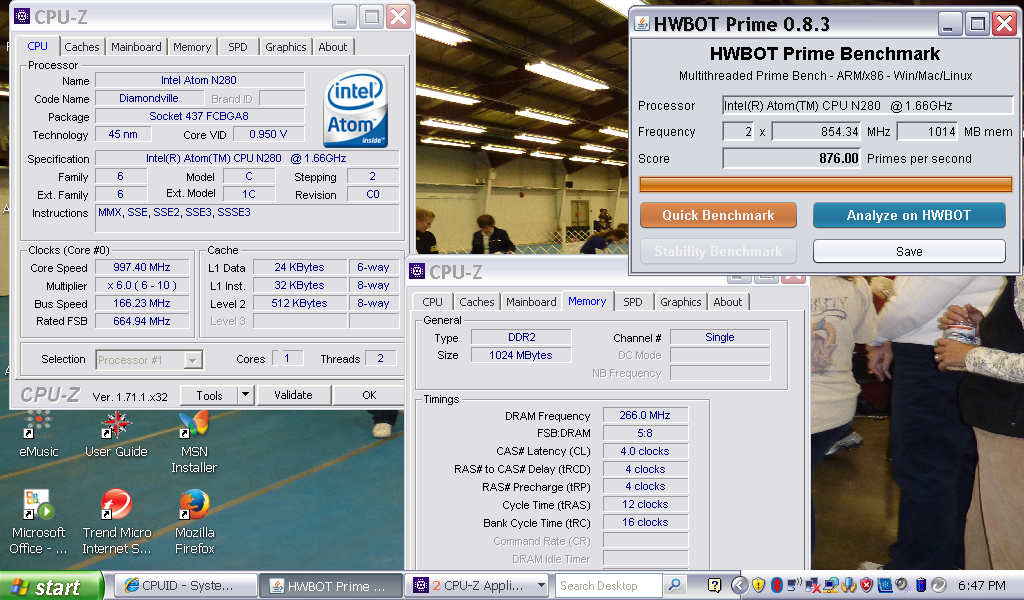
Task: Expand the Tools dropdown arrow in CPU-Z
Action: (245, 395)
